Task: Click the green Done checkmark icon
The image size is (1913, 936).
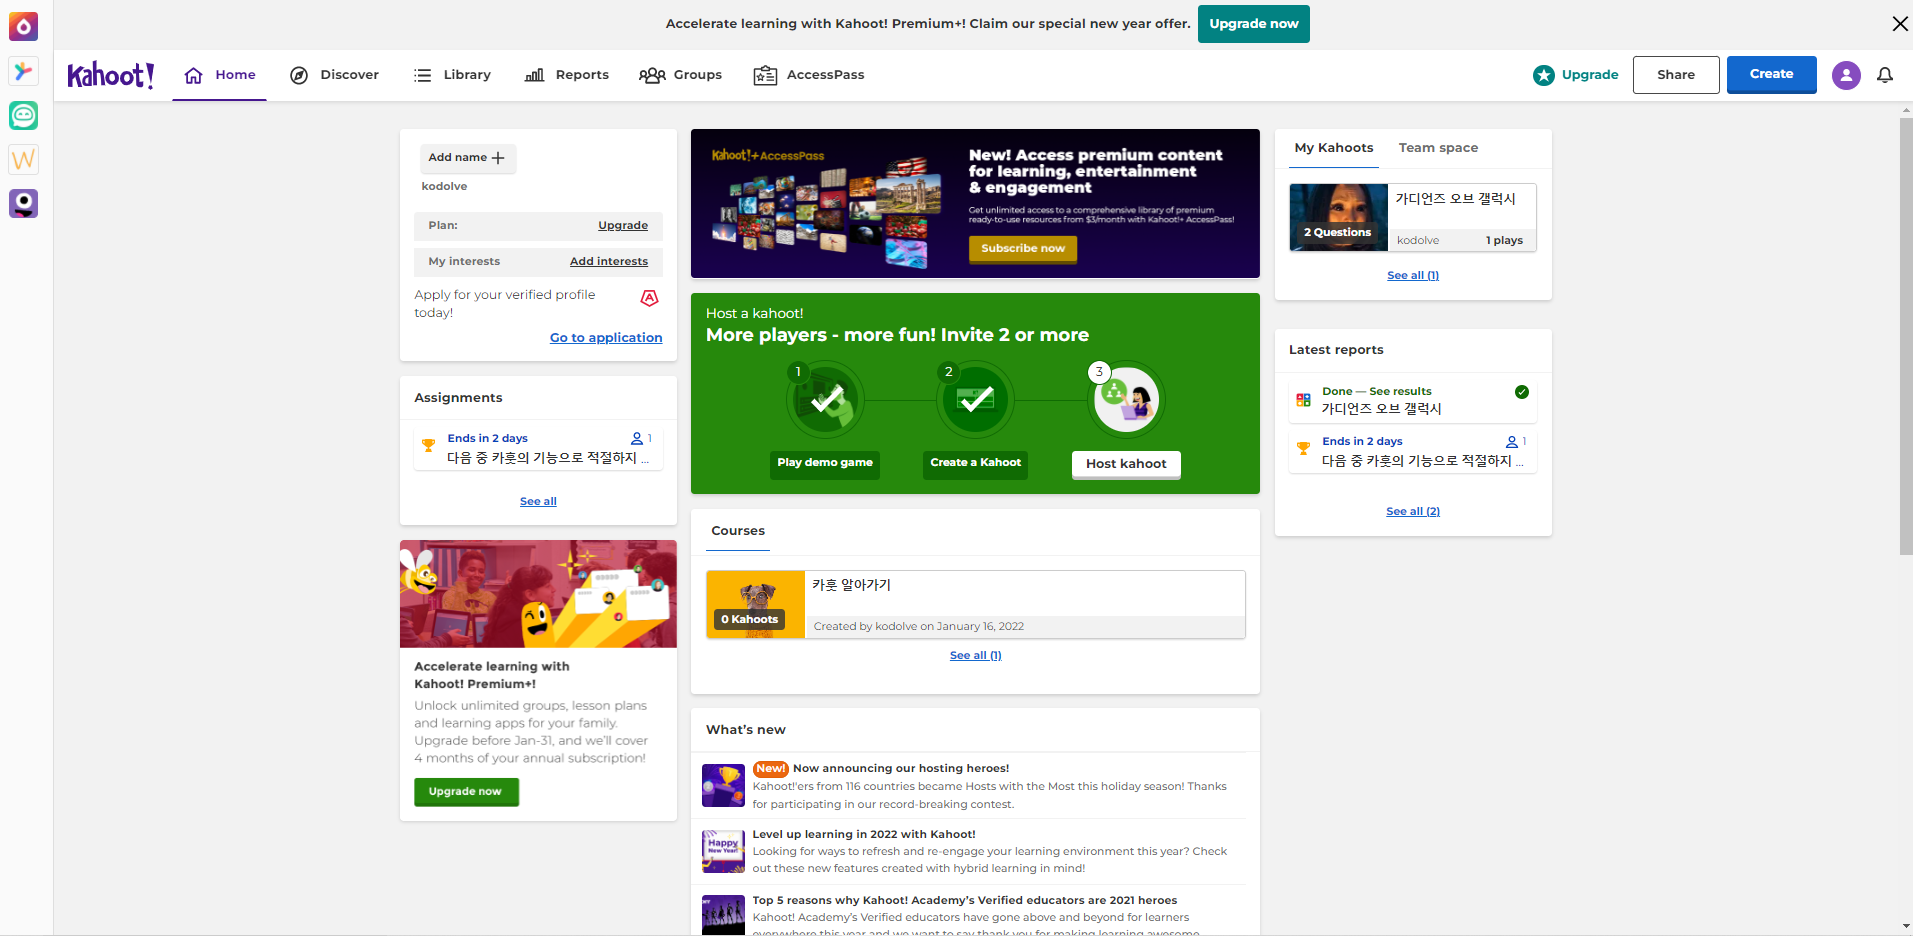Action: click(1521, 392)
